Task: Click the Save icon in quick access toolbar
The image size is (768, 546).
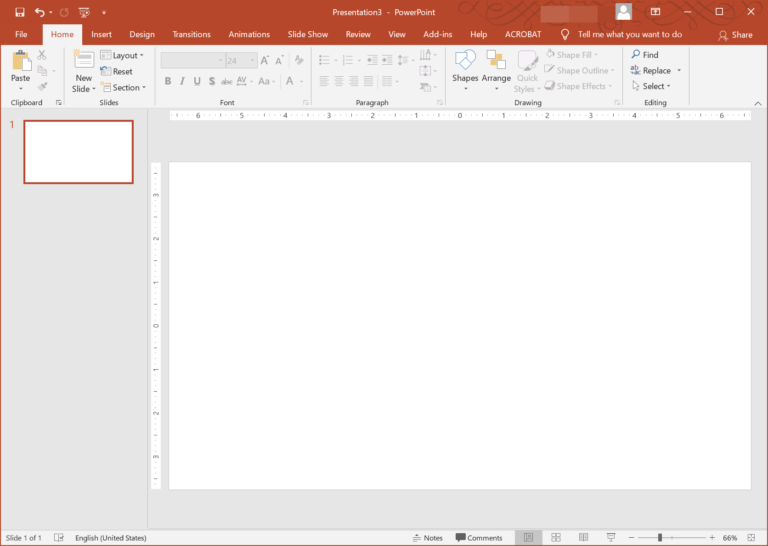Action: [x=19, y=12]
